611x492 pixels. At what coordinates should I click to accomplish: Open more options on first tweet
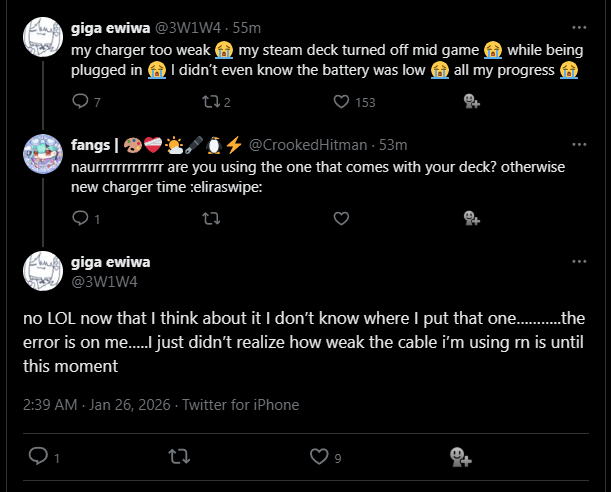[x=579, y=27]
